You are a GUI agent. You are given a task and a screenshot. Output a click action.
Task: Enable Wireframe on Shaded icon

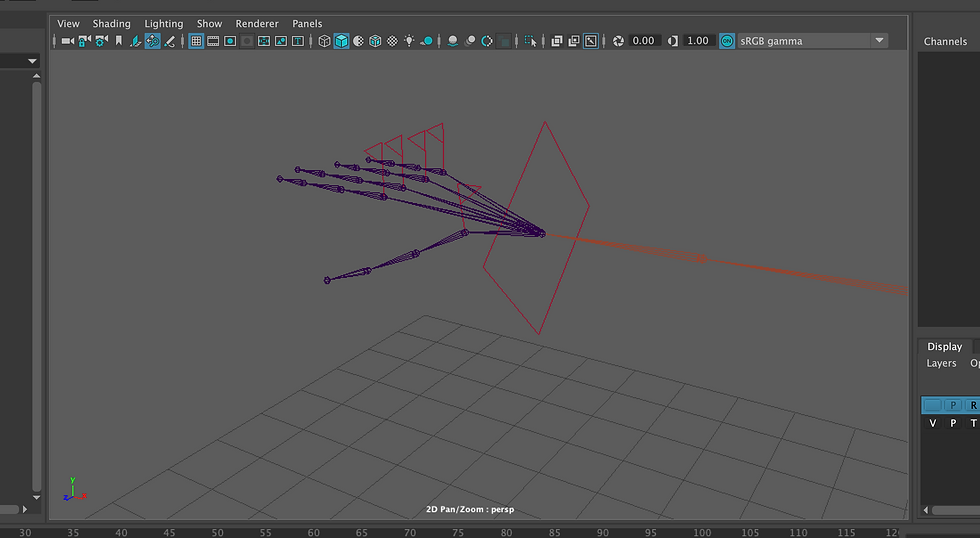375,41
